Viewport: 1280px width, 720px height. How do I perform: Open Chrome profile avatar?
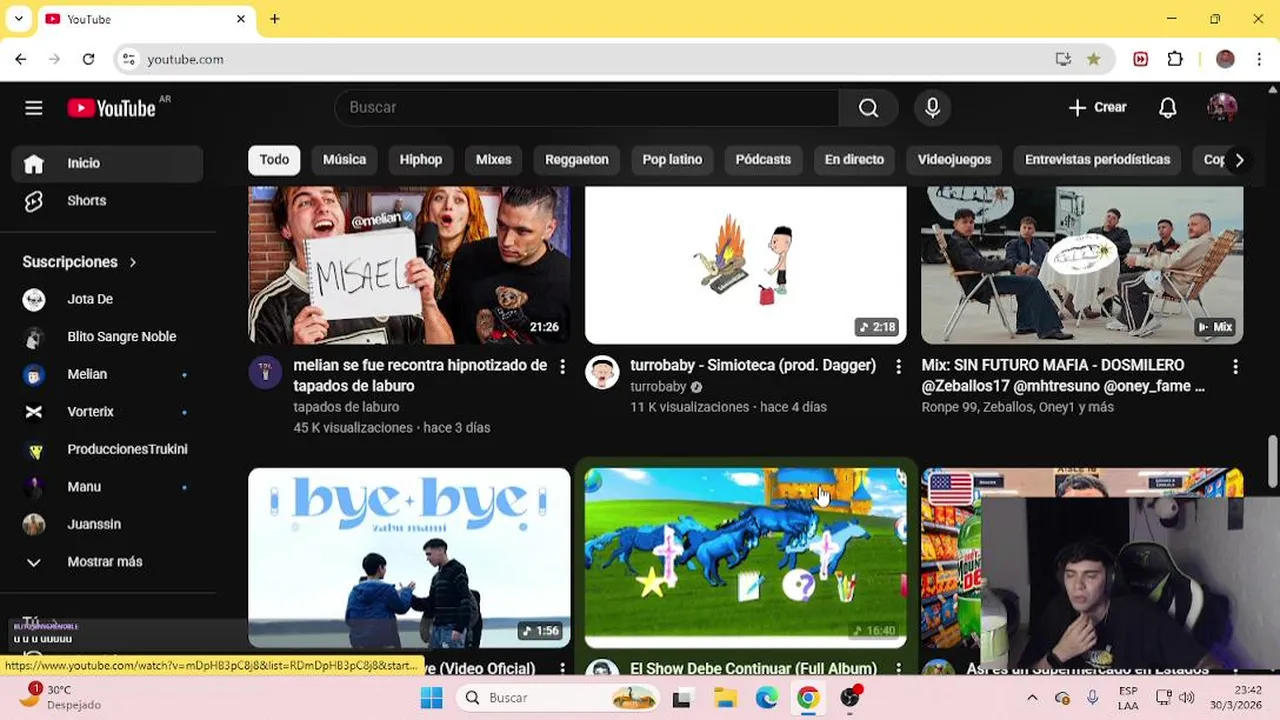point(1225,59)
